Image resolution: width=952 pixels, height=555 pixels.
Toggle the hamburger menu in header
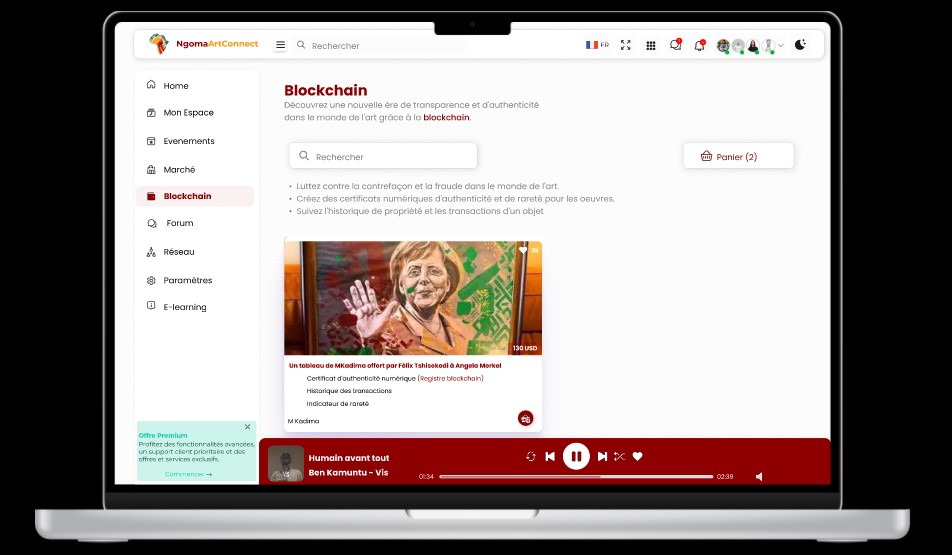[x=280, y=45]
